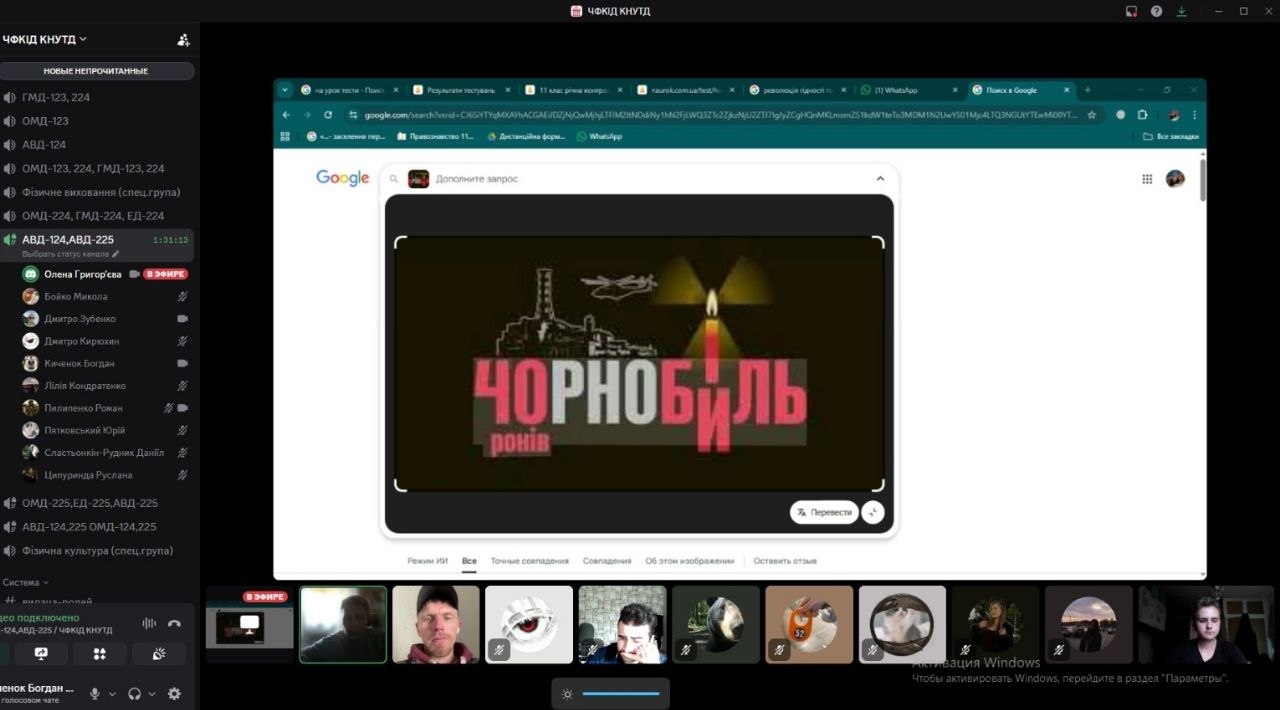Select Дмитро Зубенко in the participant list
1280x710 pixels.
pyautogui.click(x=80, y=319)
